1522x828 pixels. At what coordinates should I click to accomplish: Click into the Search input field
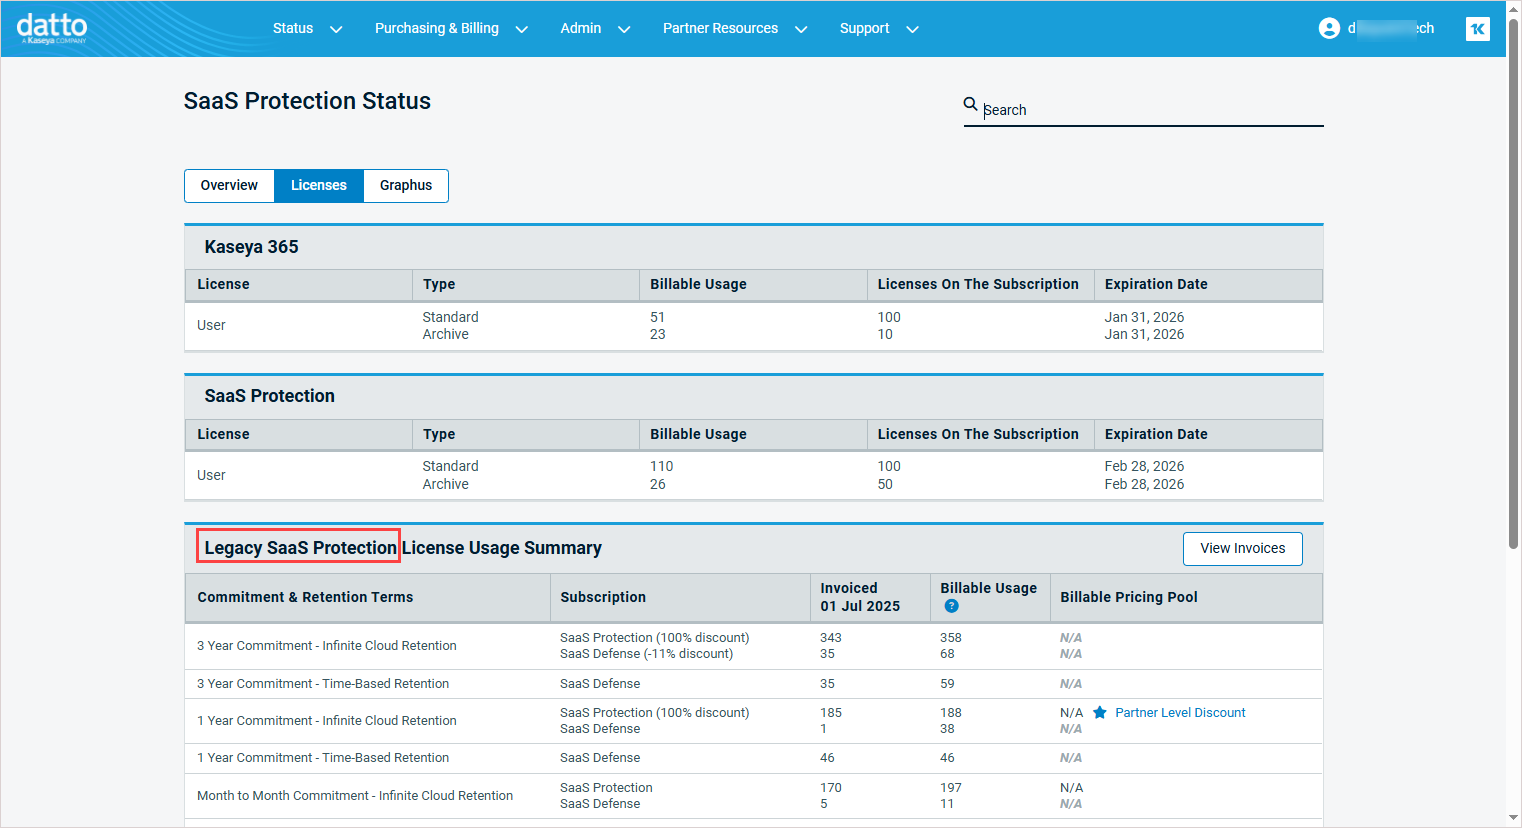tap(1150, 110)
